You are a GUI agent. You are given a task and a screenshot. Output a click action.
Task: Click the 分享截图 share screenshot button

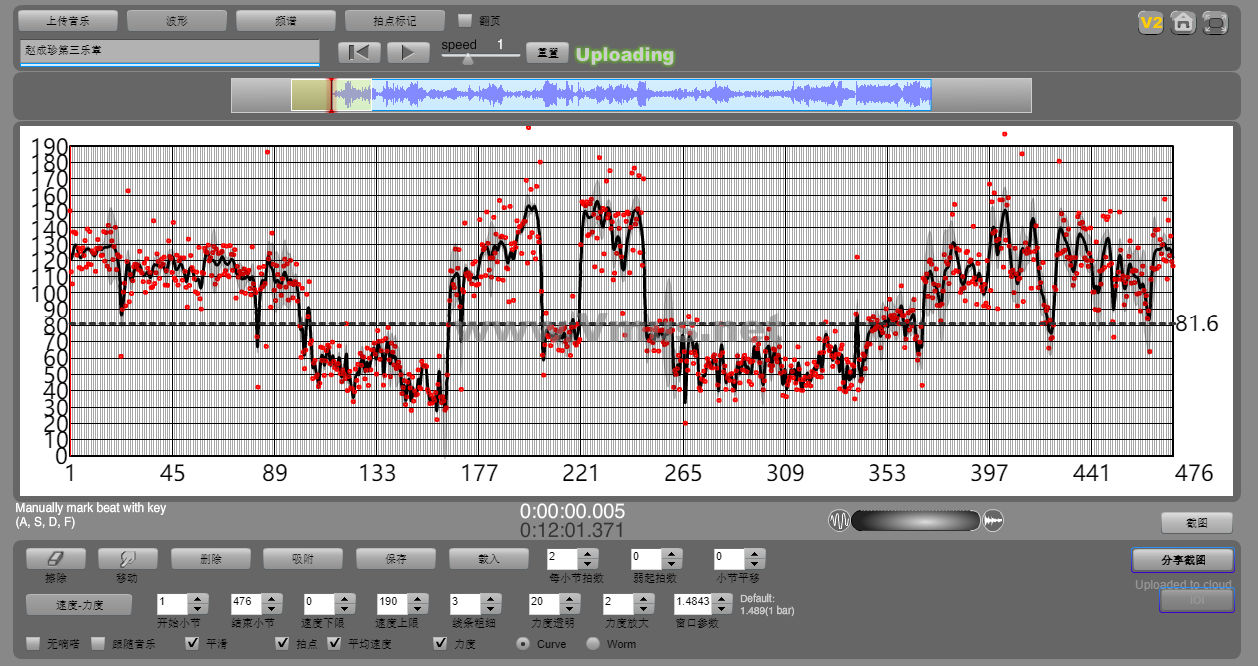tap(1183, 560)
